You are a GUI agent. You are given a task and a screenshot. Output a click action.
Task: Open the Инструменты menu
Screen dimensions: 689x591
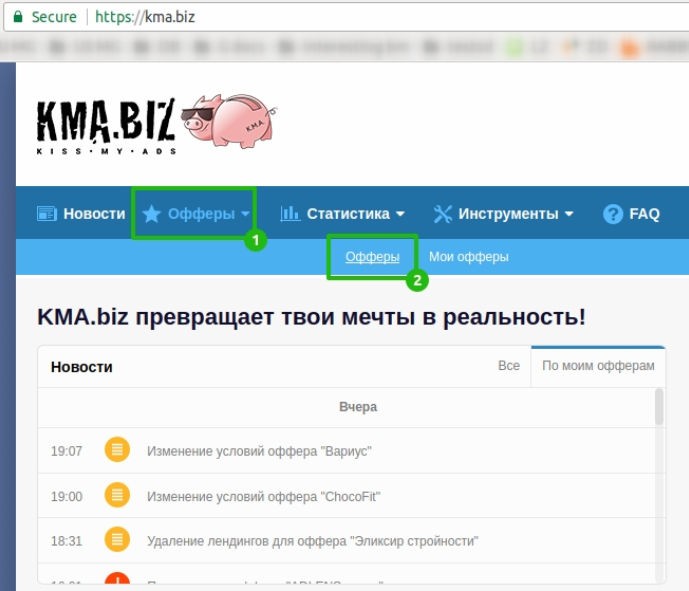click(x=508, y=214)
